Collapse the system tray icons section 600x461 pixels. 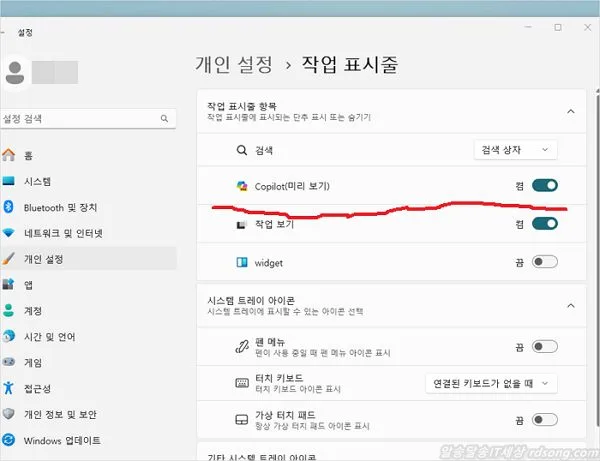point(570,305)
